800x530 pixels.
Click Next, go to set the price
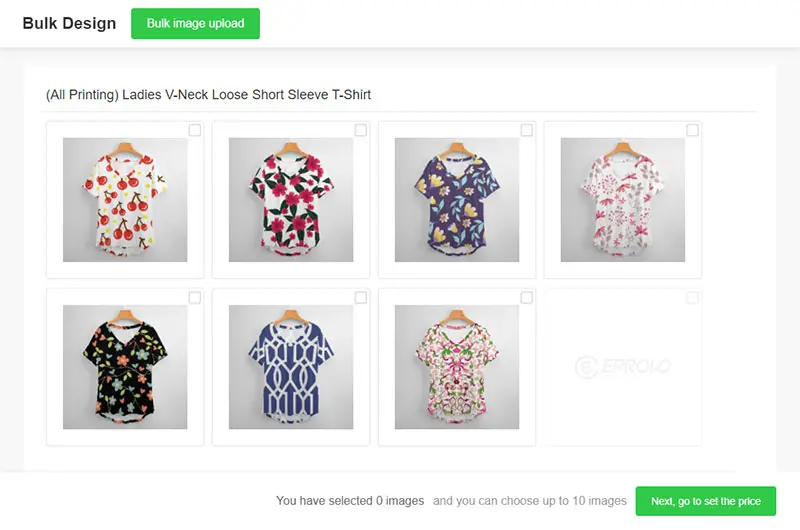point(706,501)
